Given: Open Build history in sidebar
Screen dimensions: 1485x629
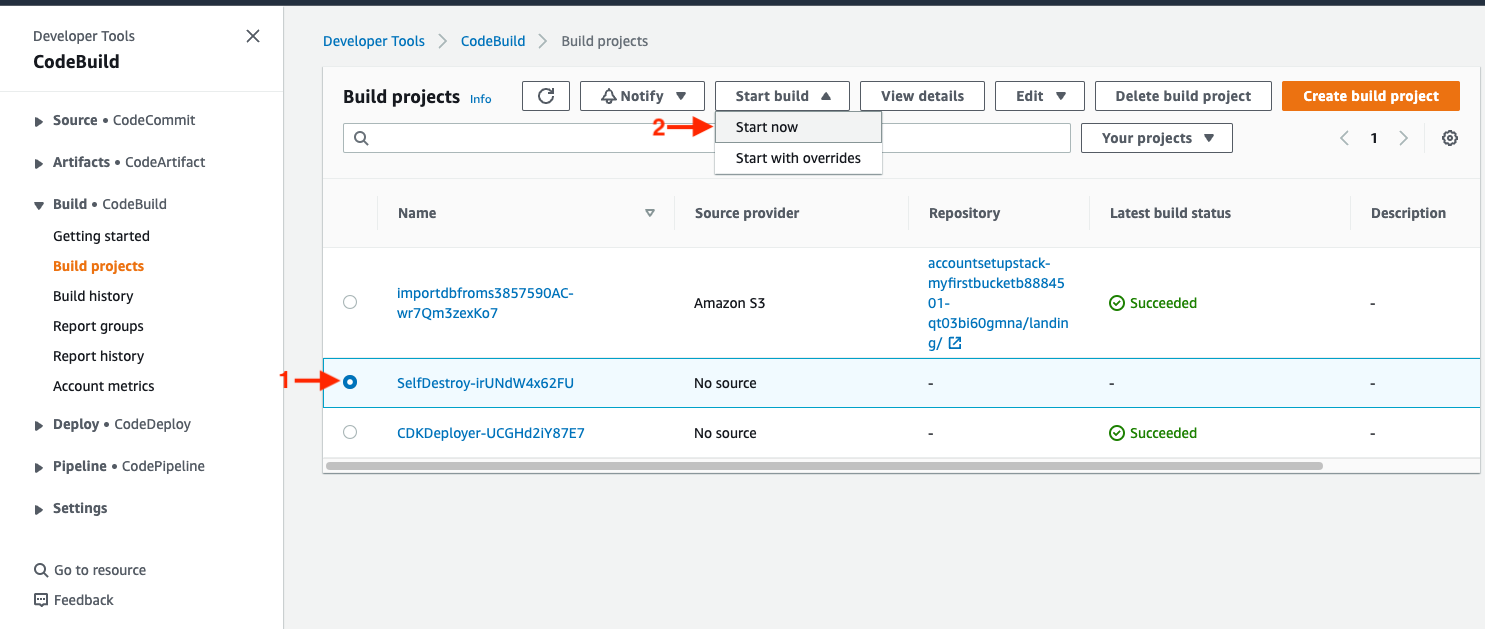Looking at the screenshot, I should pyautogui.click(x=93, y=296).
